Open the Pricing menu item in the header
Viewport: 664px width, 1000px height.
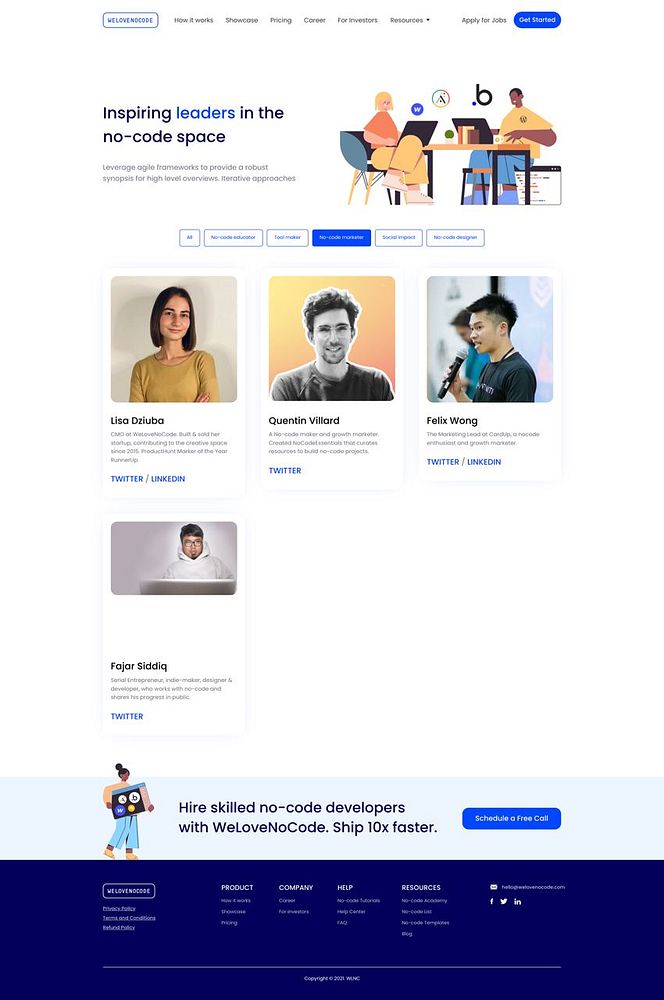click(x=281, y=20)
